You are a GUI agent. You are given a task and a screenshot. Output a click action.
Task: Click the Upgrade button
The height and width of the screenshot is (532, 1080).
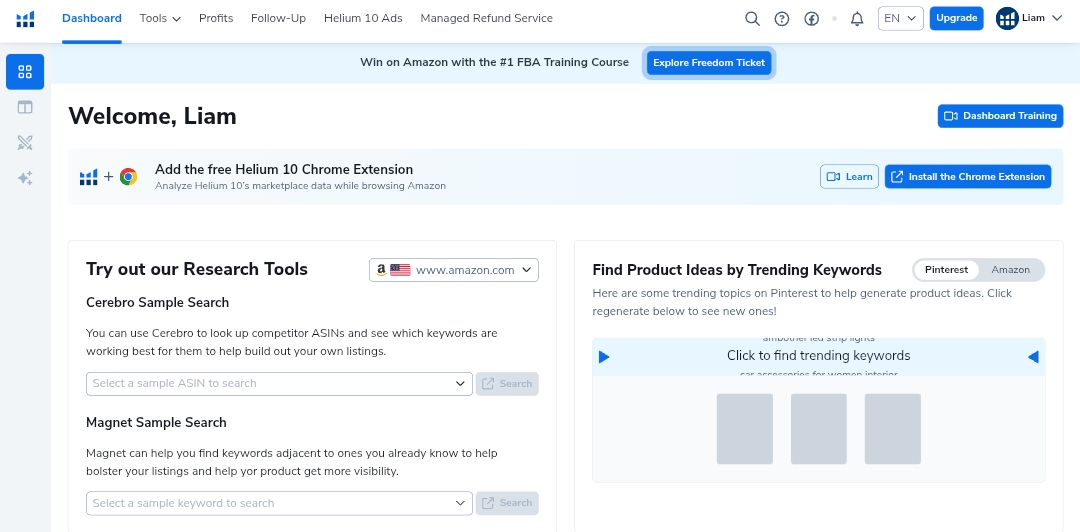tap(956, 19)
